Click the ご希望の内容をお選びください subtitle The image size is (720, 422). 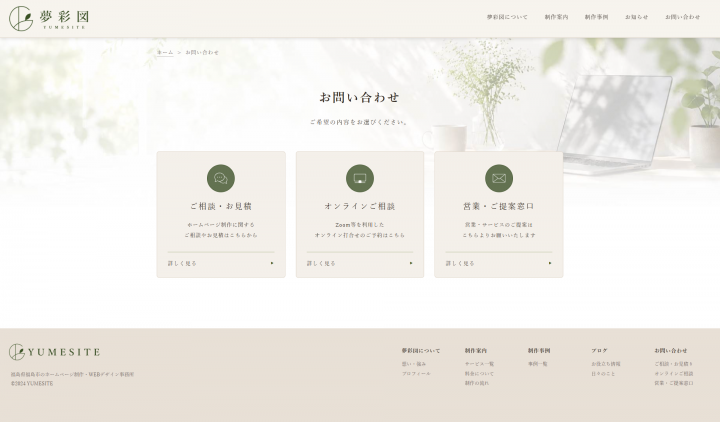coord(359,122)
